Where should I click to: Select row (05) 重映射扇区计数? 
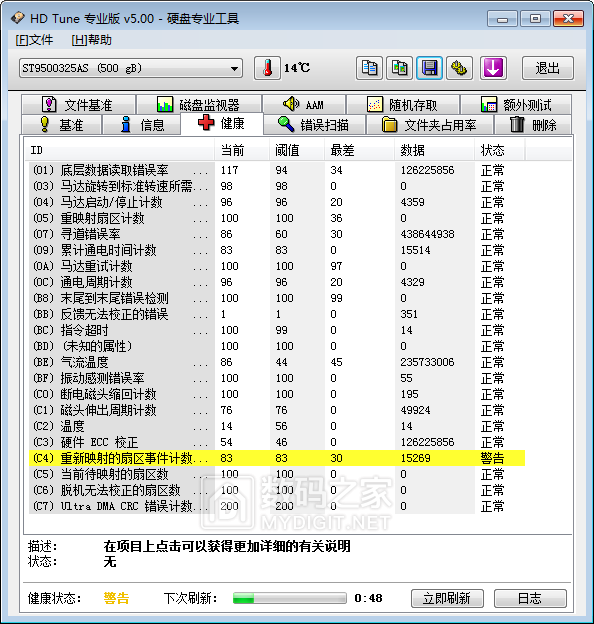coord(277,218)
